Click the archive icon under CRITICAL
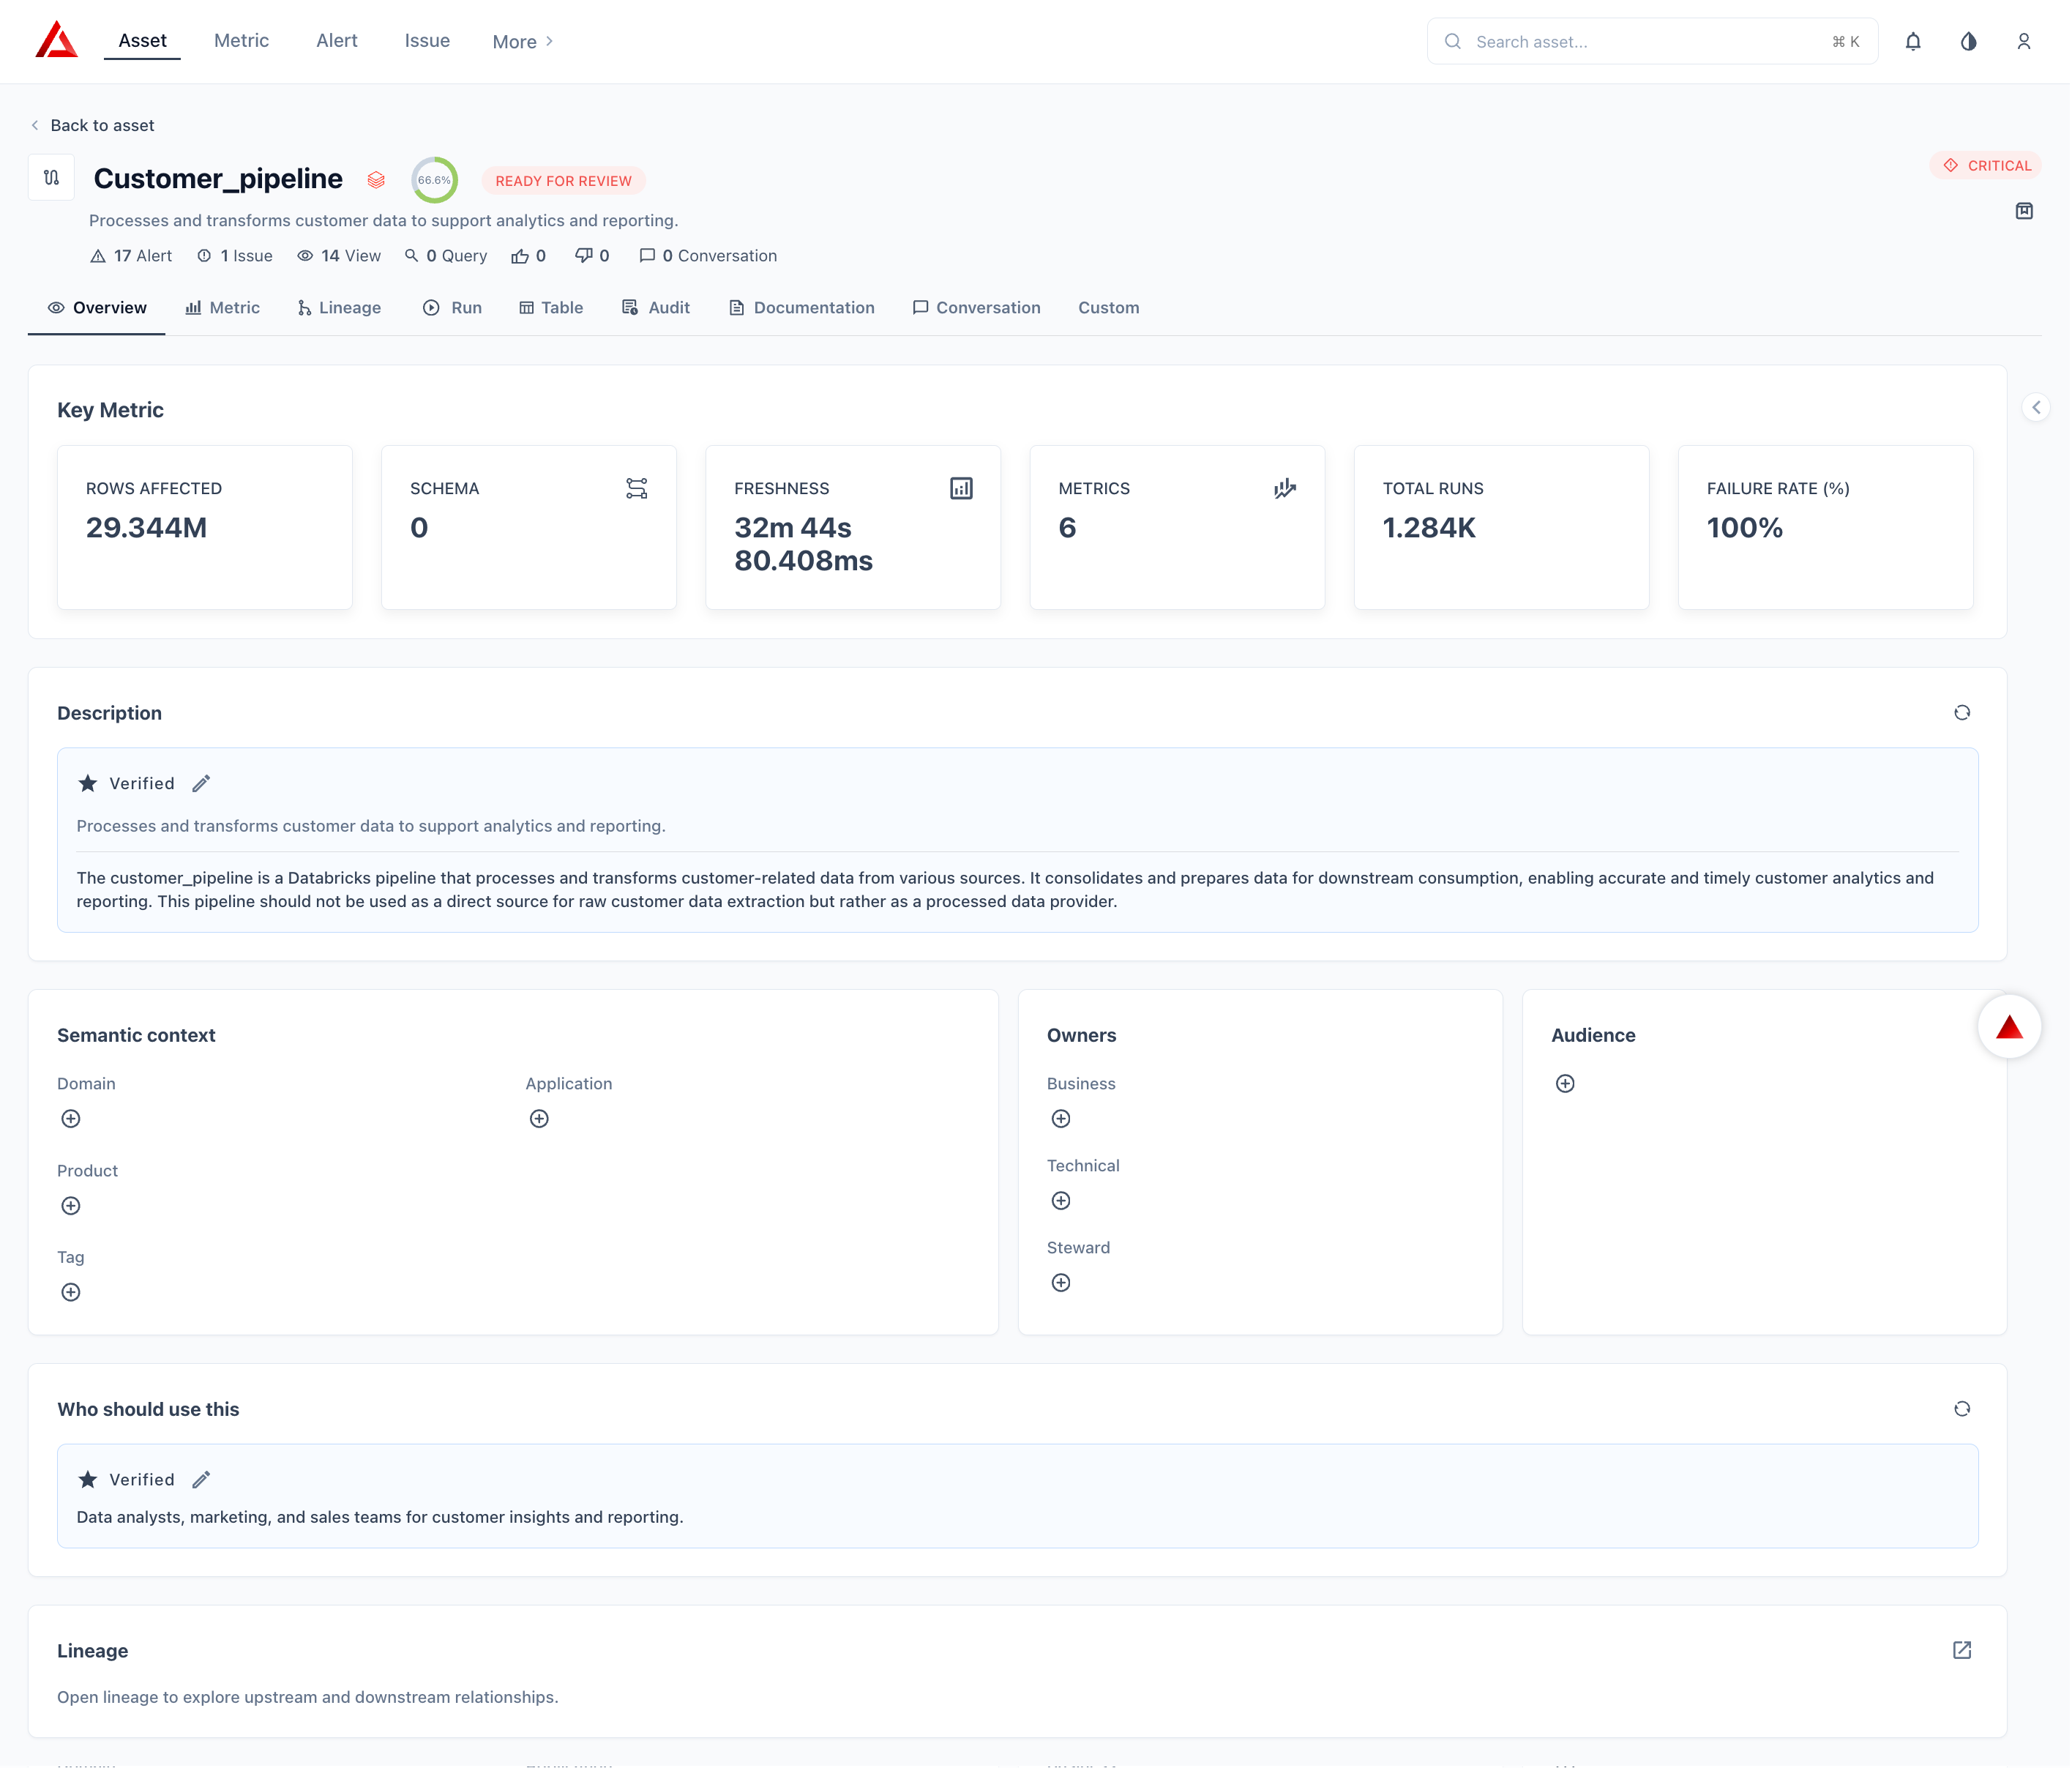The image size is (2072, 1768). coord(2024,211)
